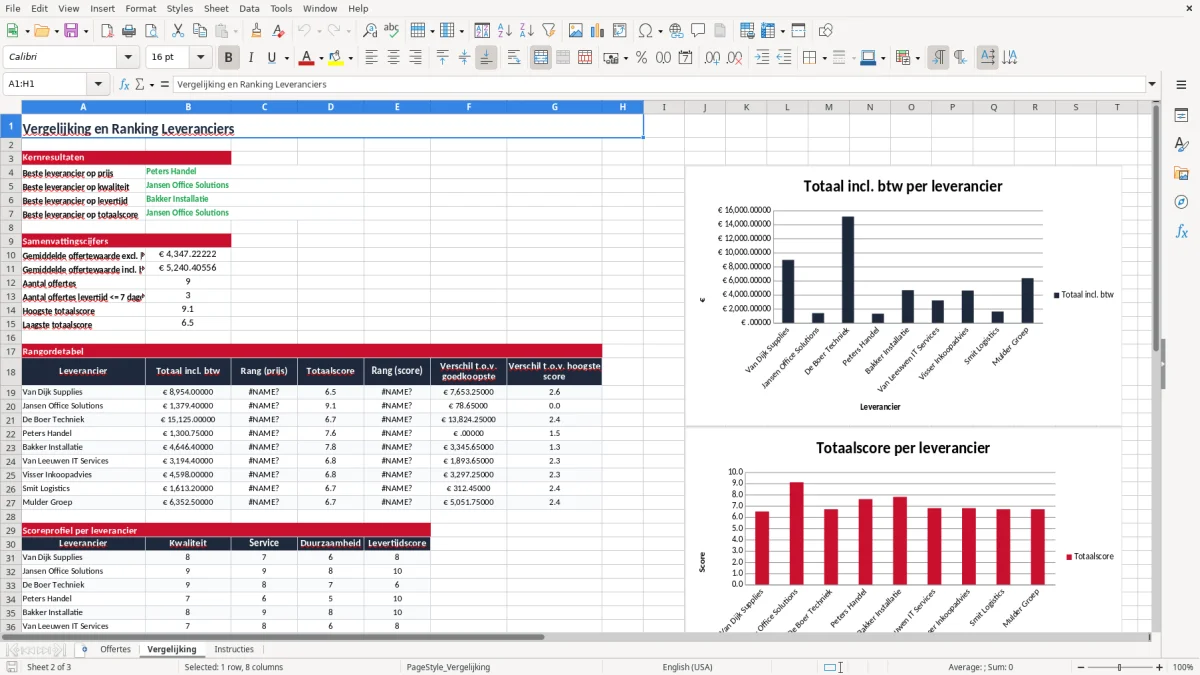Format cells as percent
Image resolution: width=1200 pixels, height=675 pixels.
click(x=642, y=58)
